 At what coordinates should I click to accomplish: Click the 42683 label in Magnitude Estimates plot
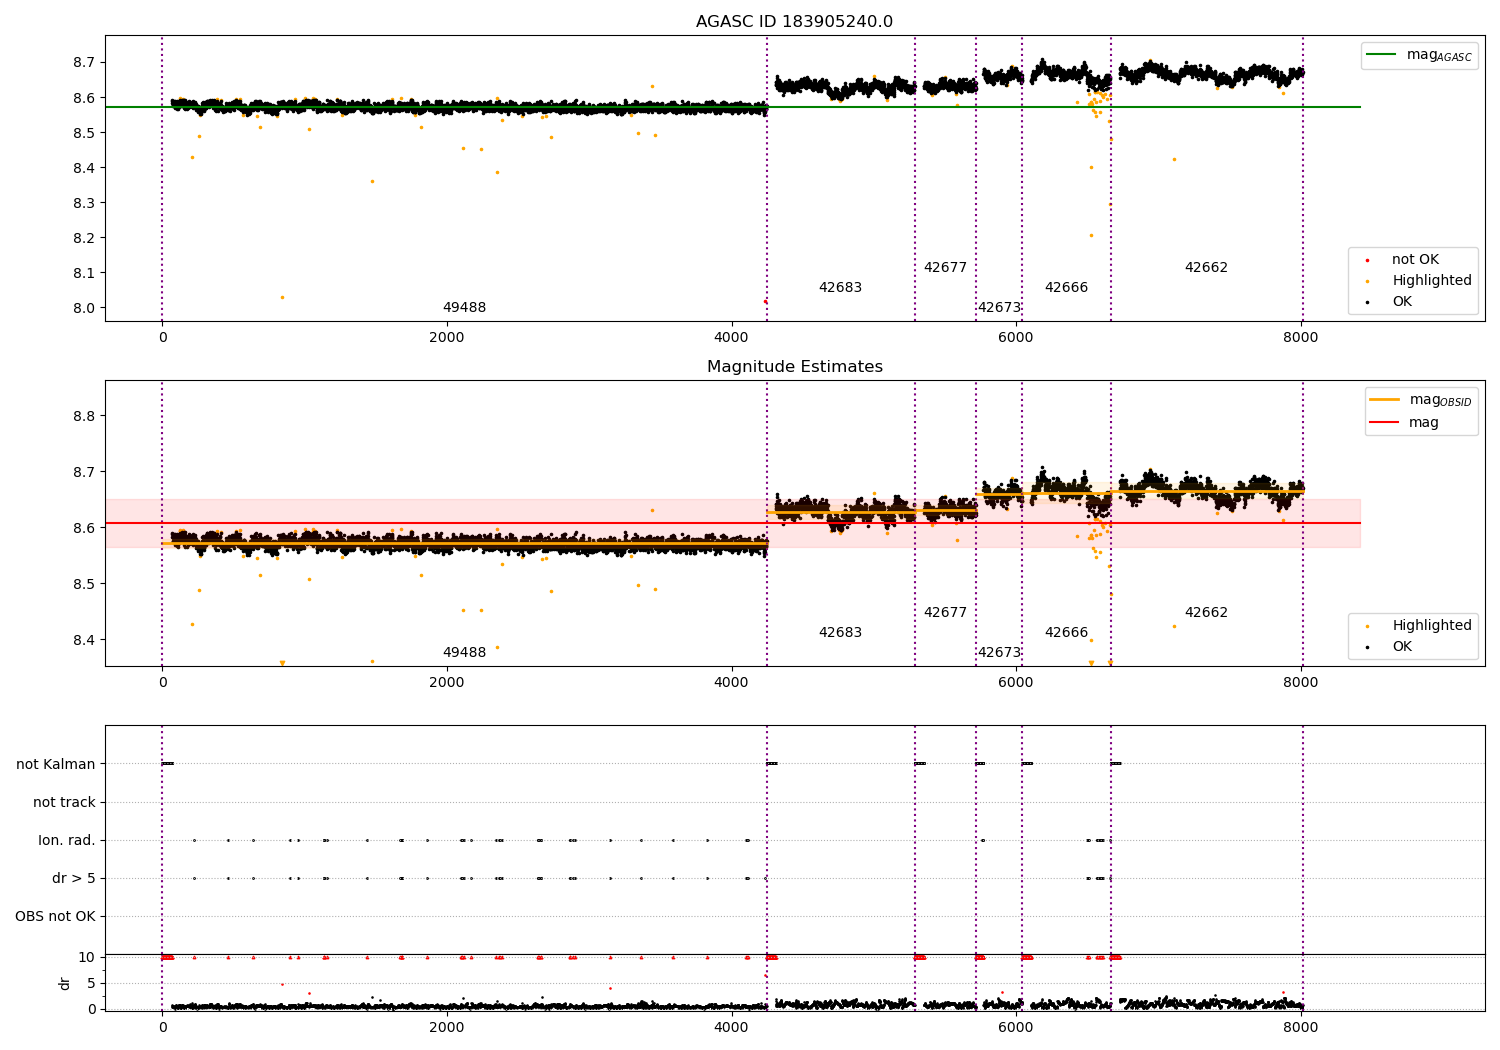click(x=840, y=633)
